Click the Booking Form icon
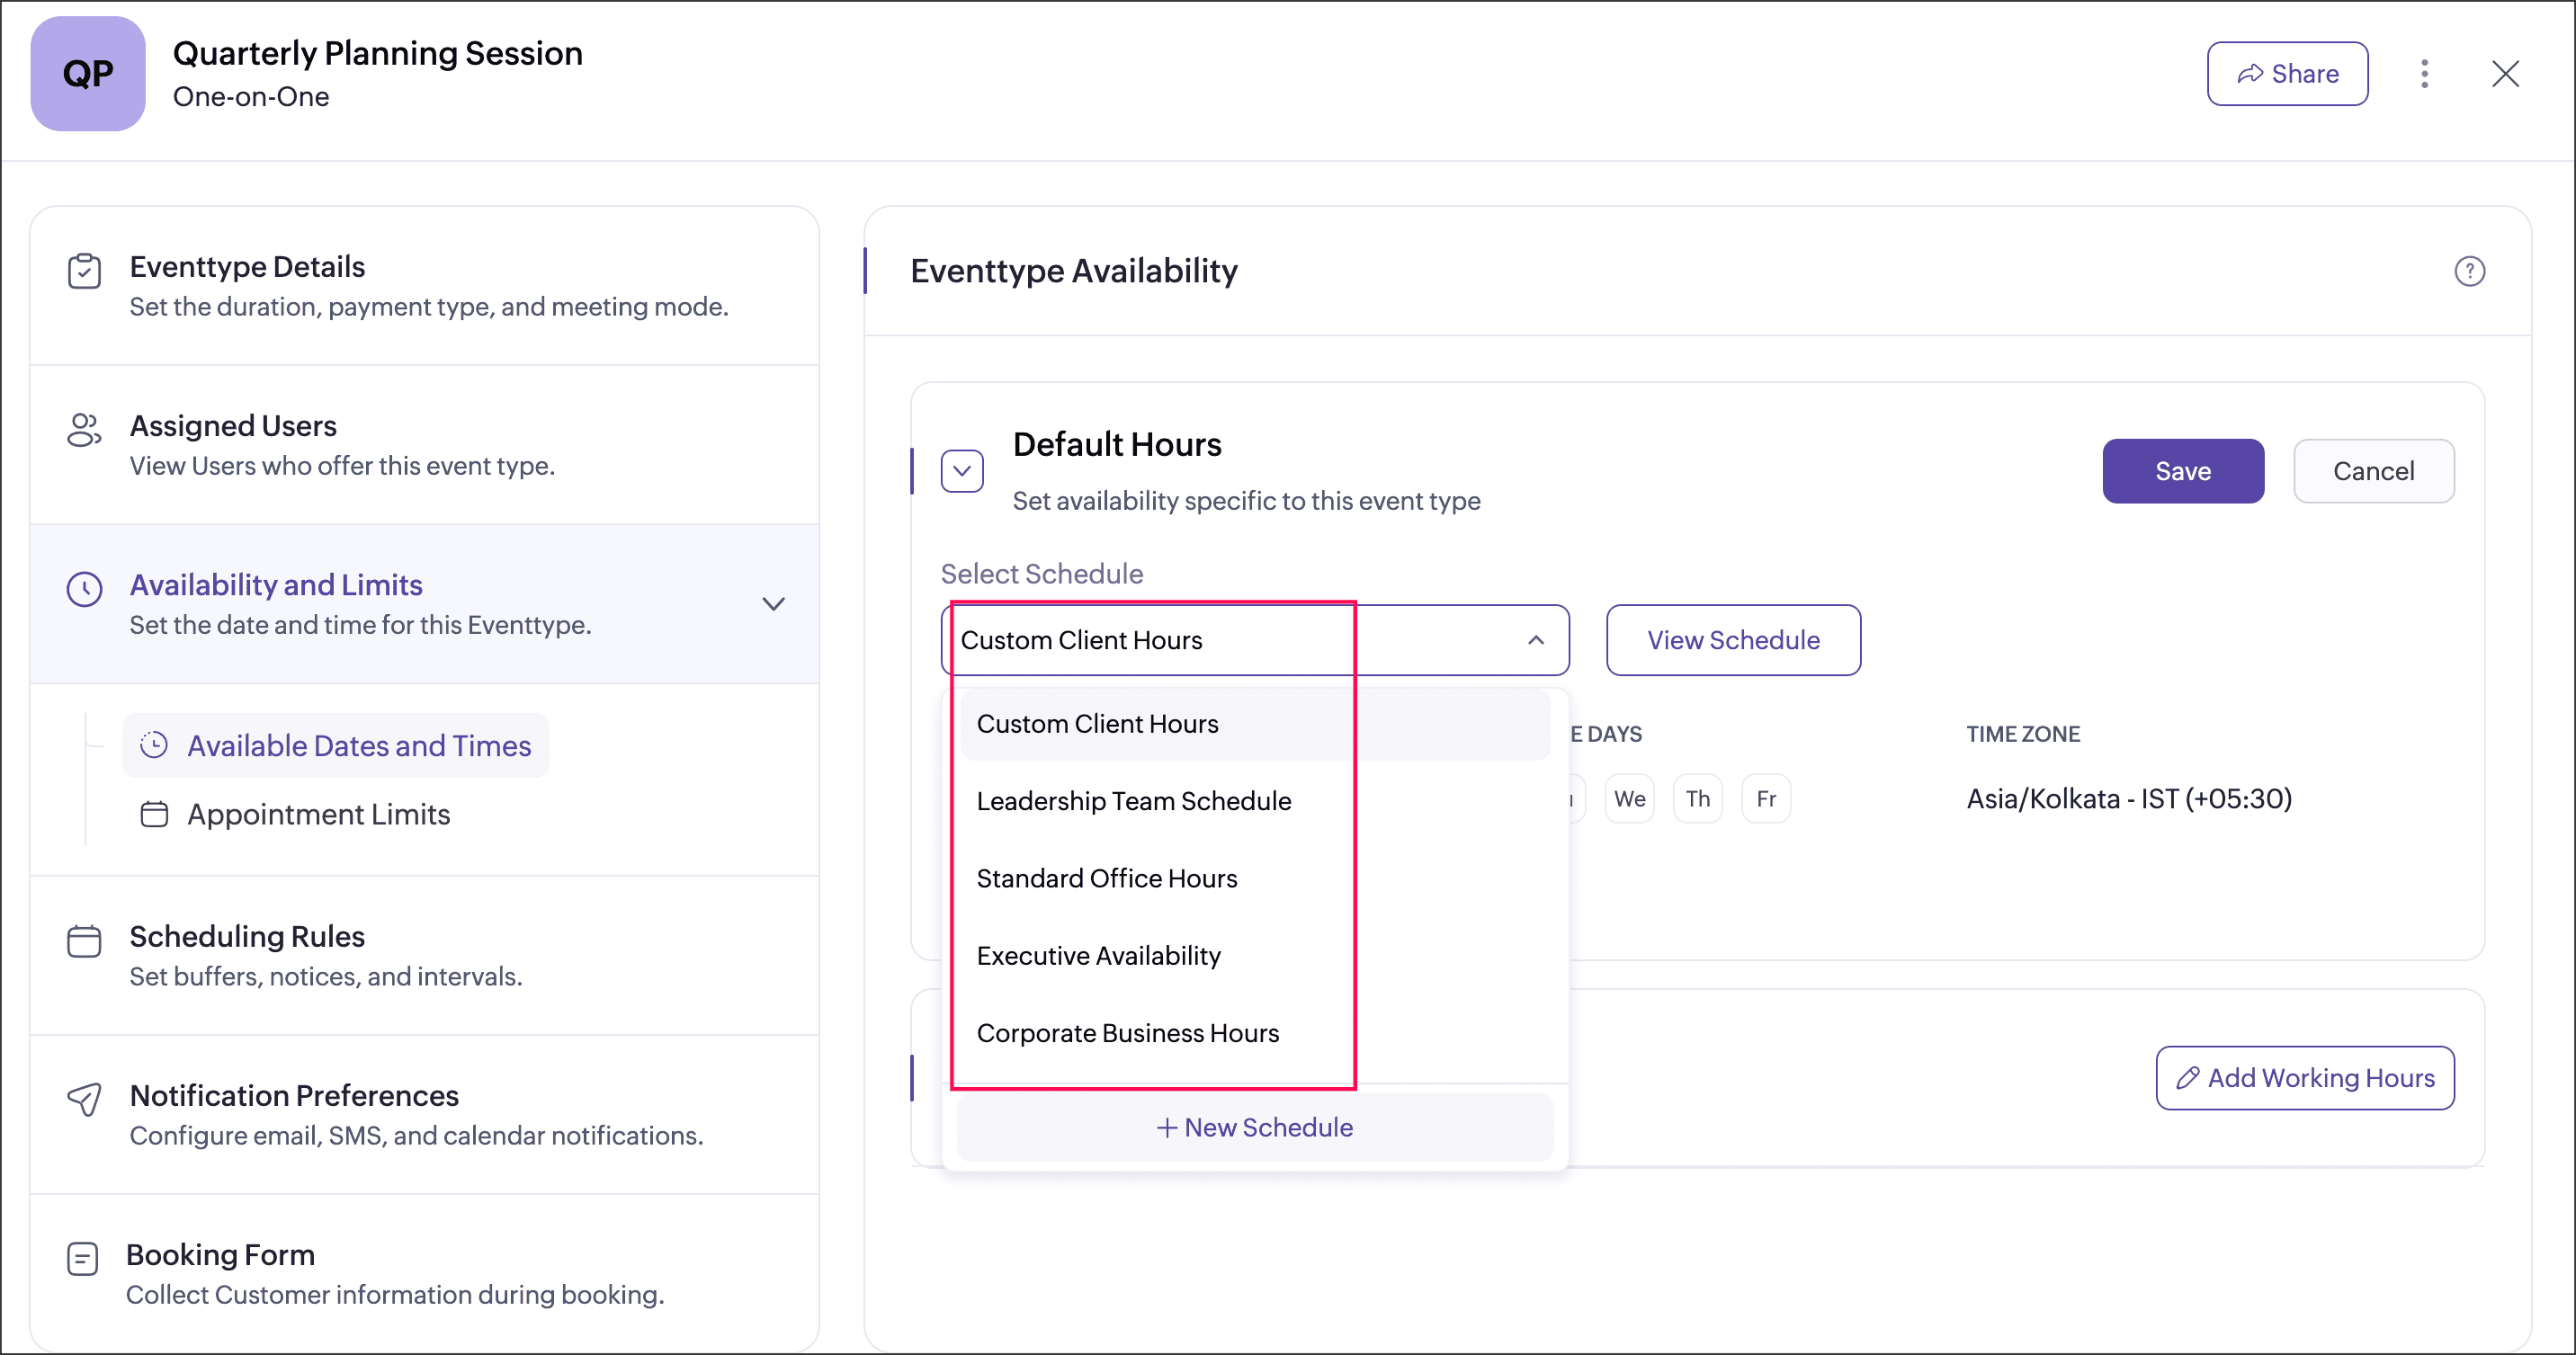 point(82,1259)
